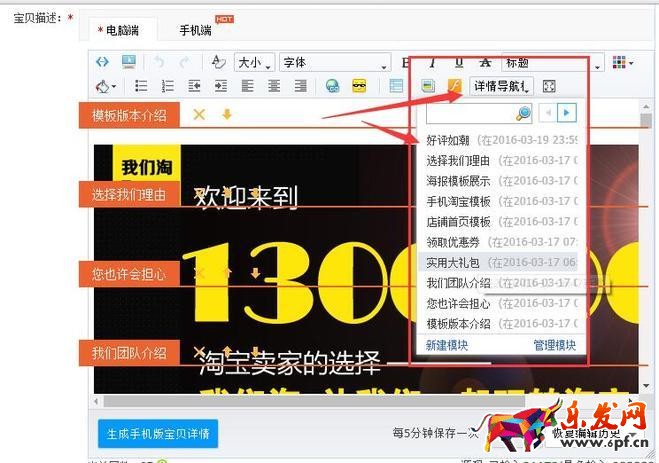This screenshot has width=659, height=463.
Task: Toggle the fullscreen editor icon
Action: pos(549,86)
